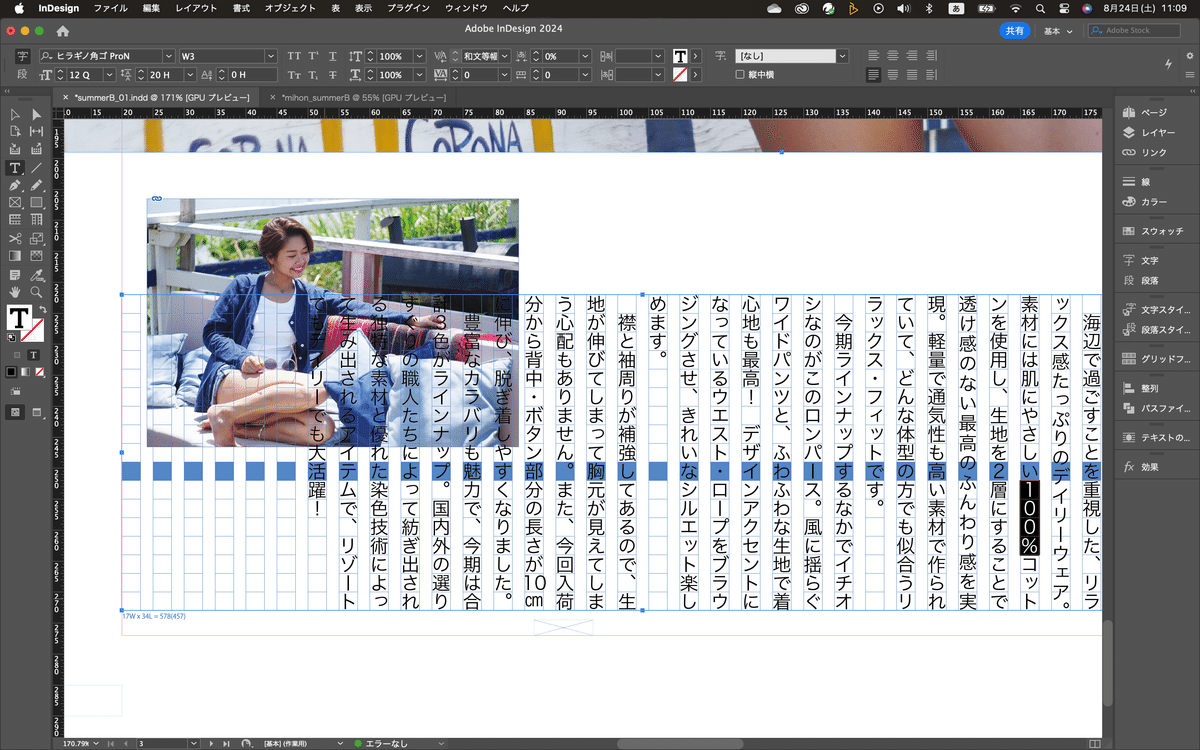This screenshot has height=750, width=1200.
Task: Select the Free Transform tool
Action: [x=36, y=238]
